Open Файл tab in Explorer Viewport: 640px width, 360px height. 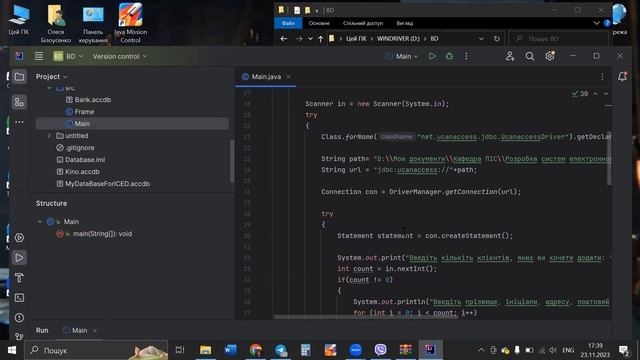click(x=288, y=23)
